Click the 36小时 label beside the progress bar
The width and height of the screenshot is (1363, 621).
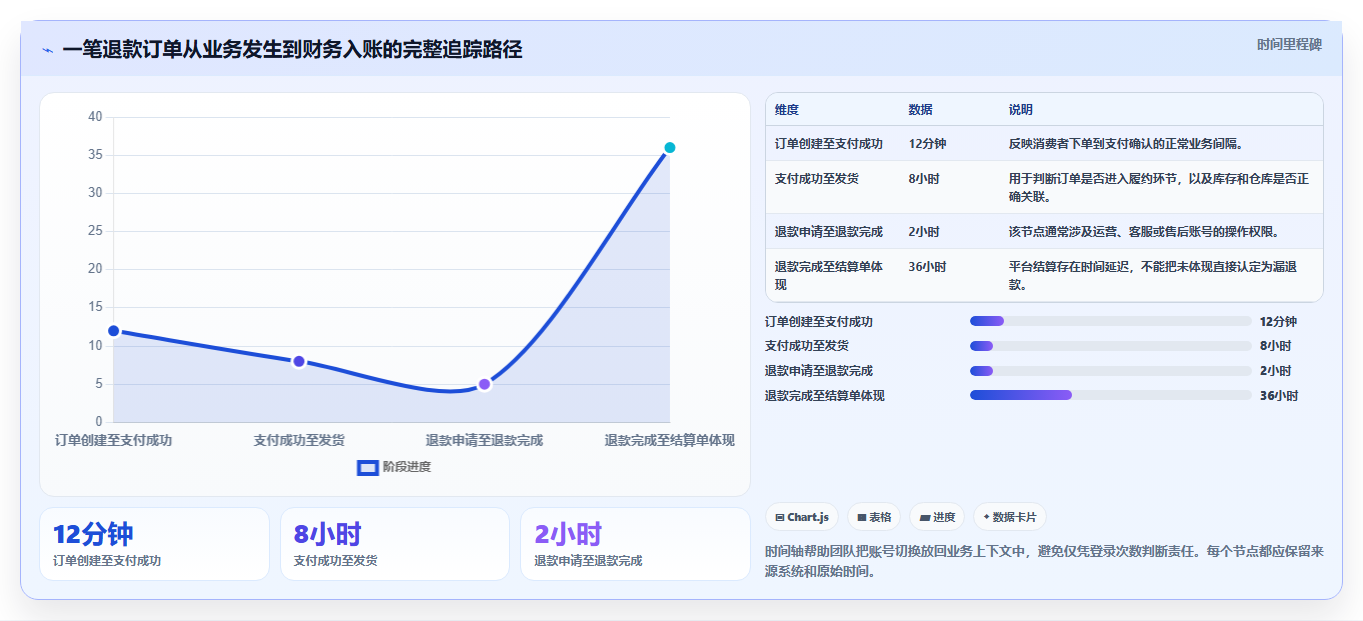tap(1279, 396)
